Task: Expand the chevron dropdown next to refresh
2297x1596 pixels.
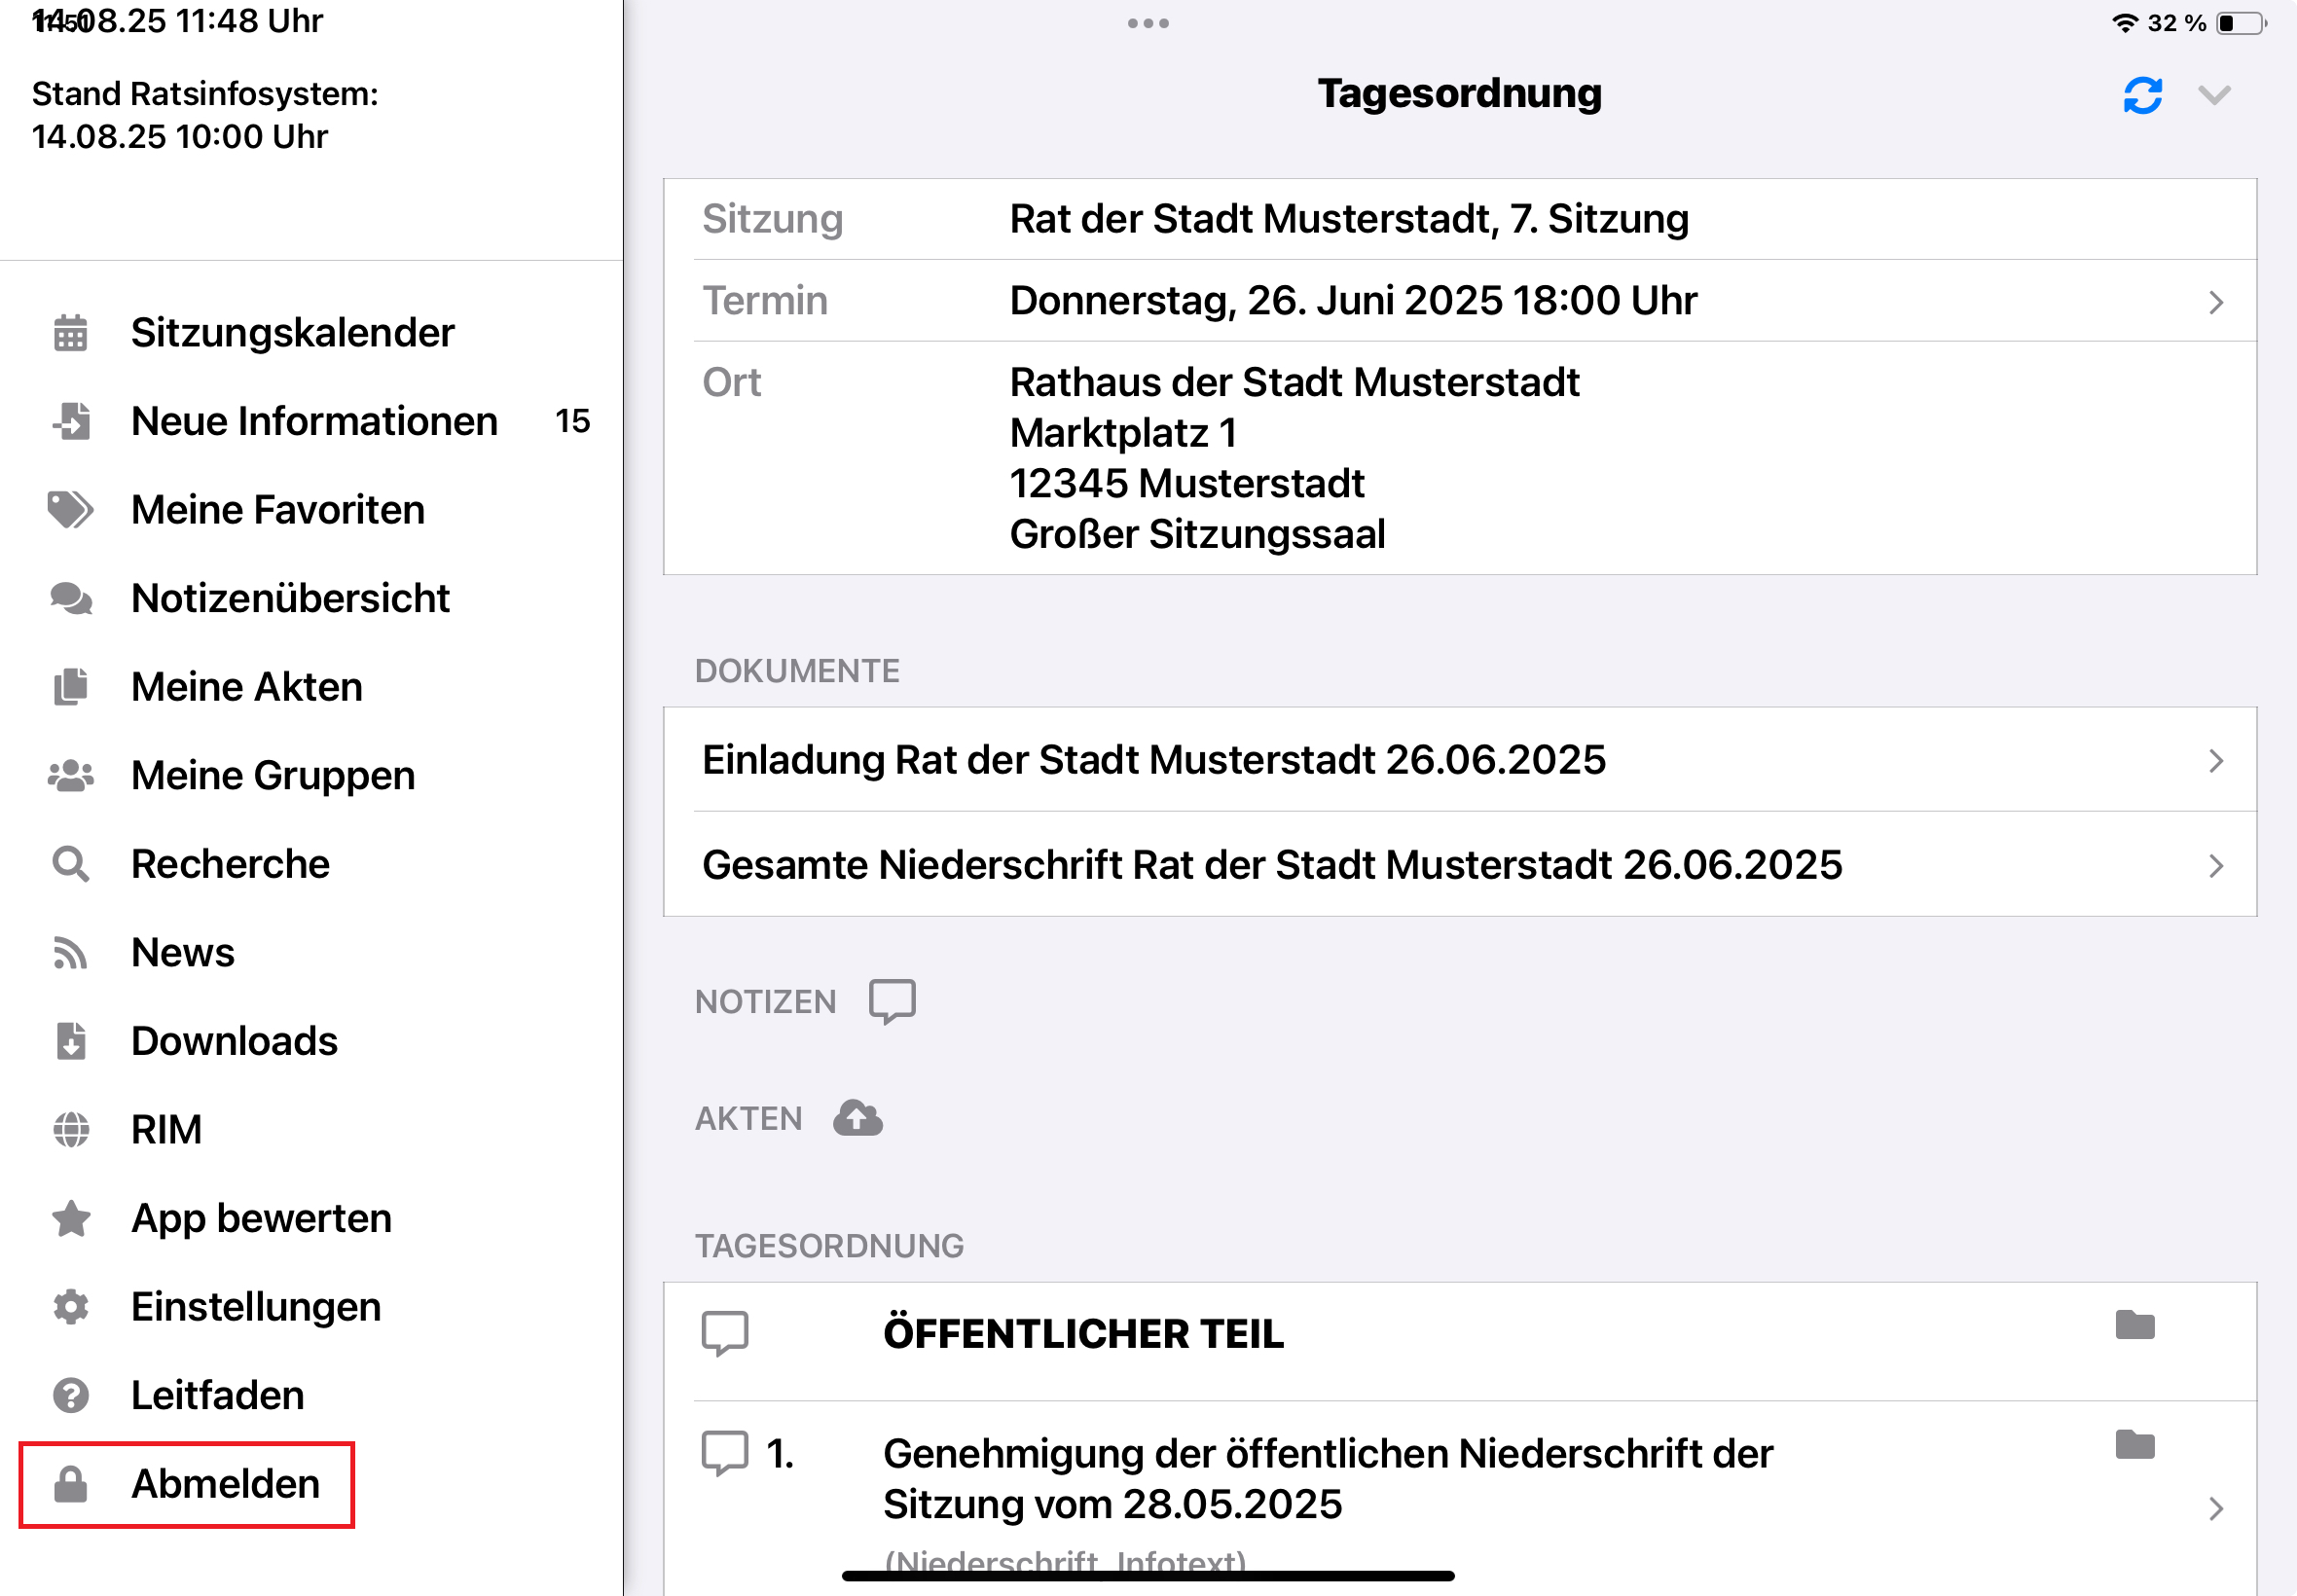Action: (x=2214, y=96)
